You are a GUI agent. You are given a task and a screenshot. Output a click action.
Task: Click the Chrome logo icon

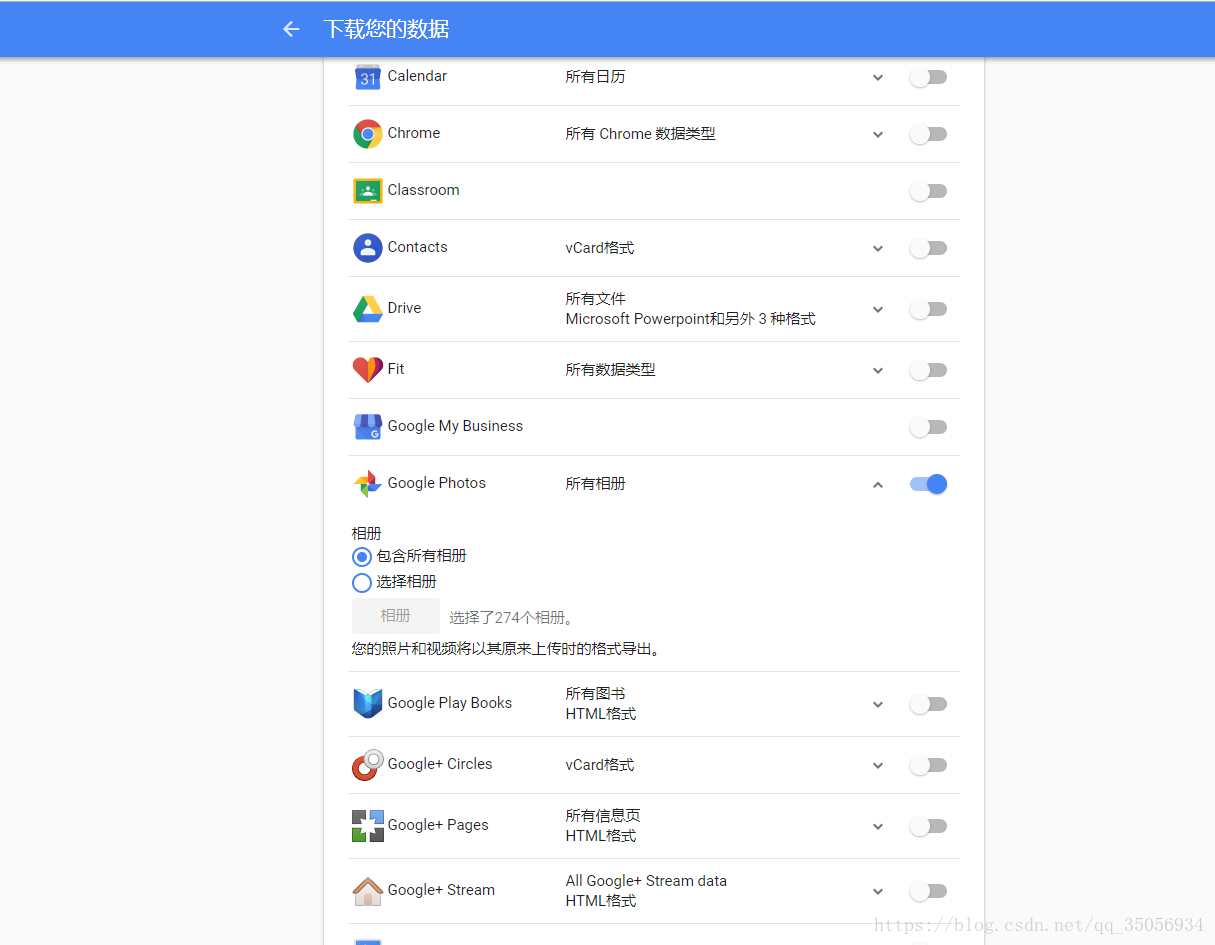point(368,134)
